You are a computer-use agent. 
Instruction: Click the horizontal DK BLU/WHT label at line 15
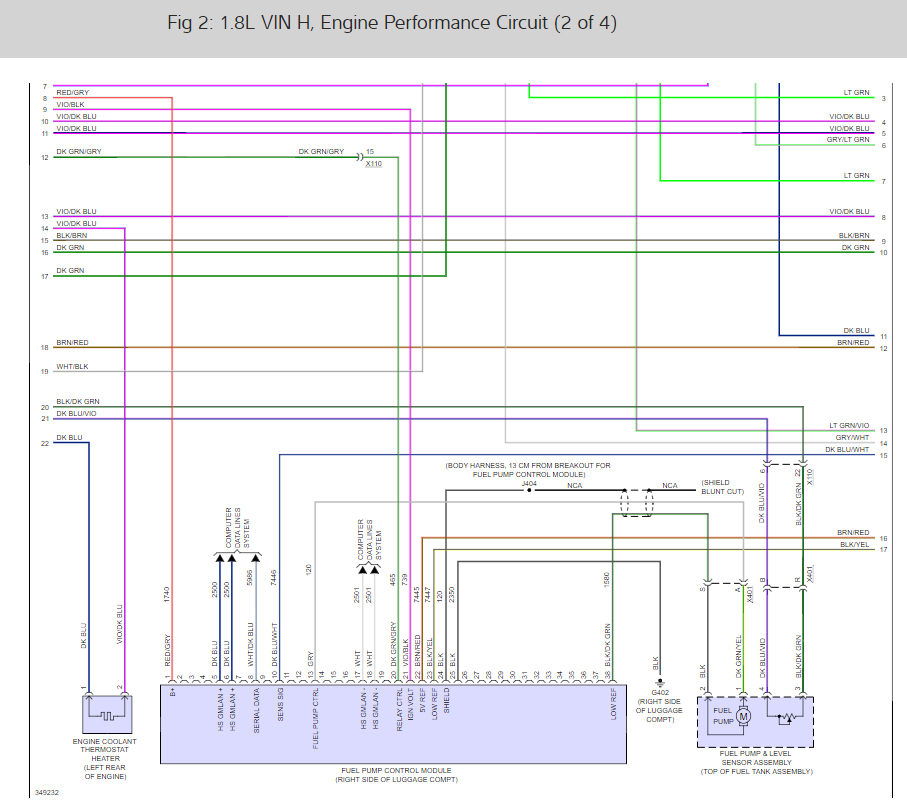click(x=847, y=449)
